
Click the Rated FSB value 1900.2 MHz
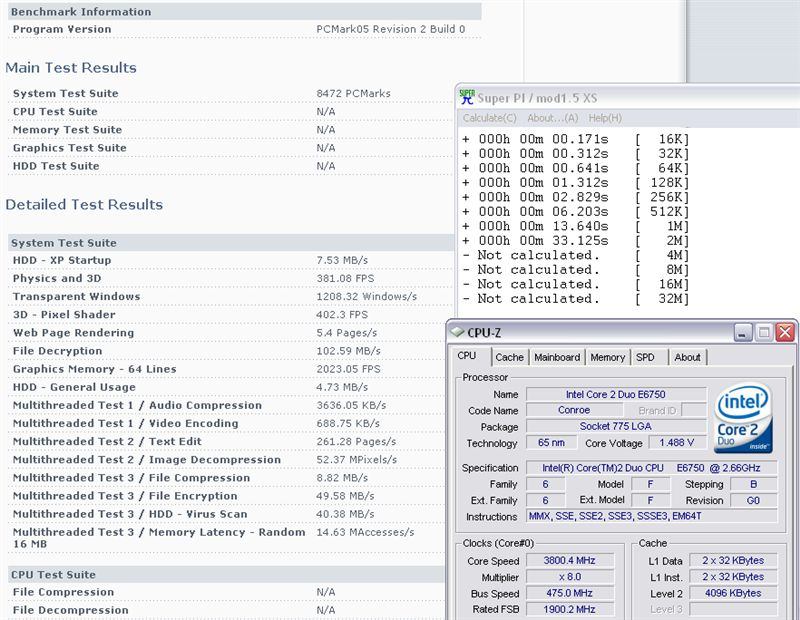(569, 609)
